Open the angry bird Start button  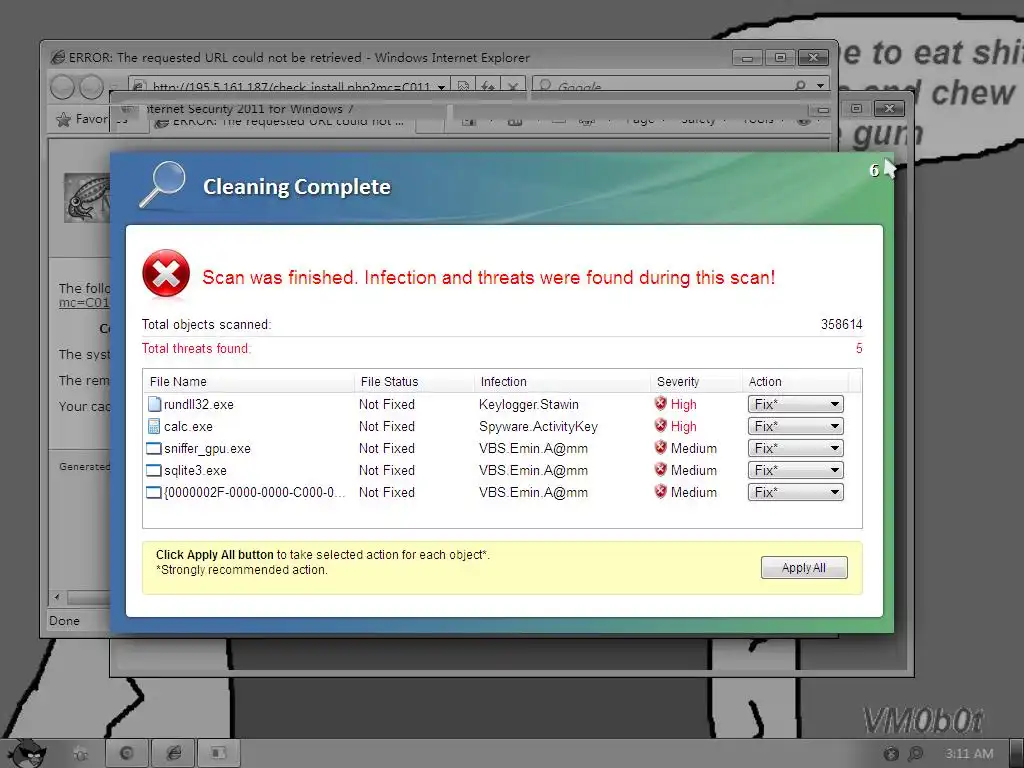(x=26, y=753)
